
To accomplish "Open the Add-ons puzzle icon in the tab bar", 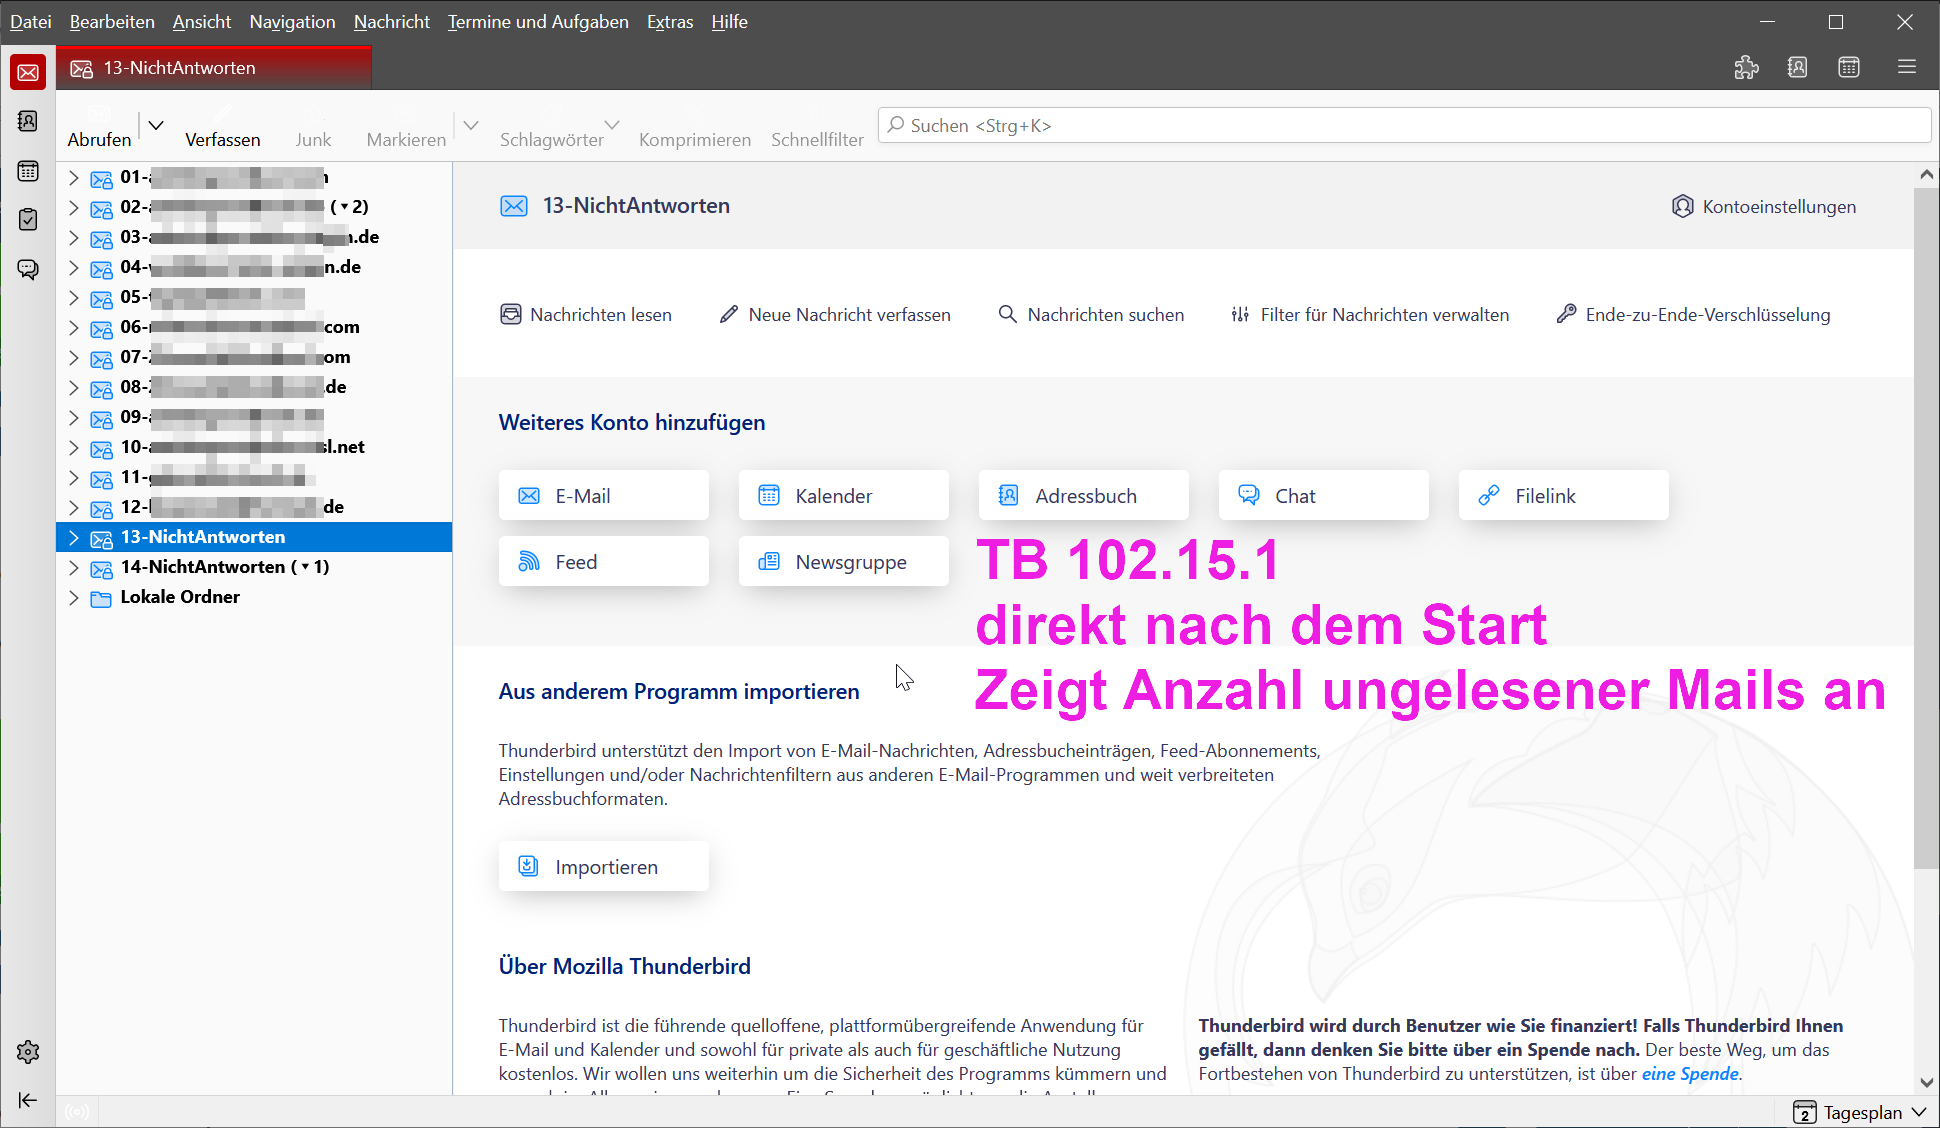I will 1746,67.
